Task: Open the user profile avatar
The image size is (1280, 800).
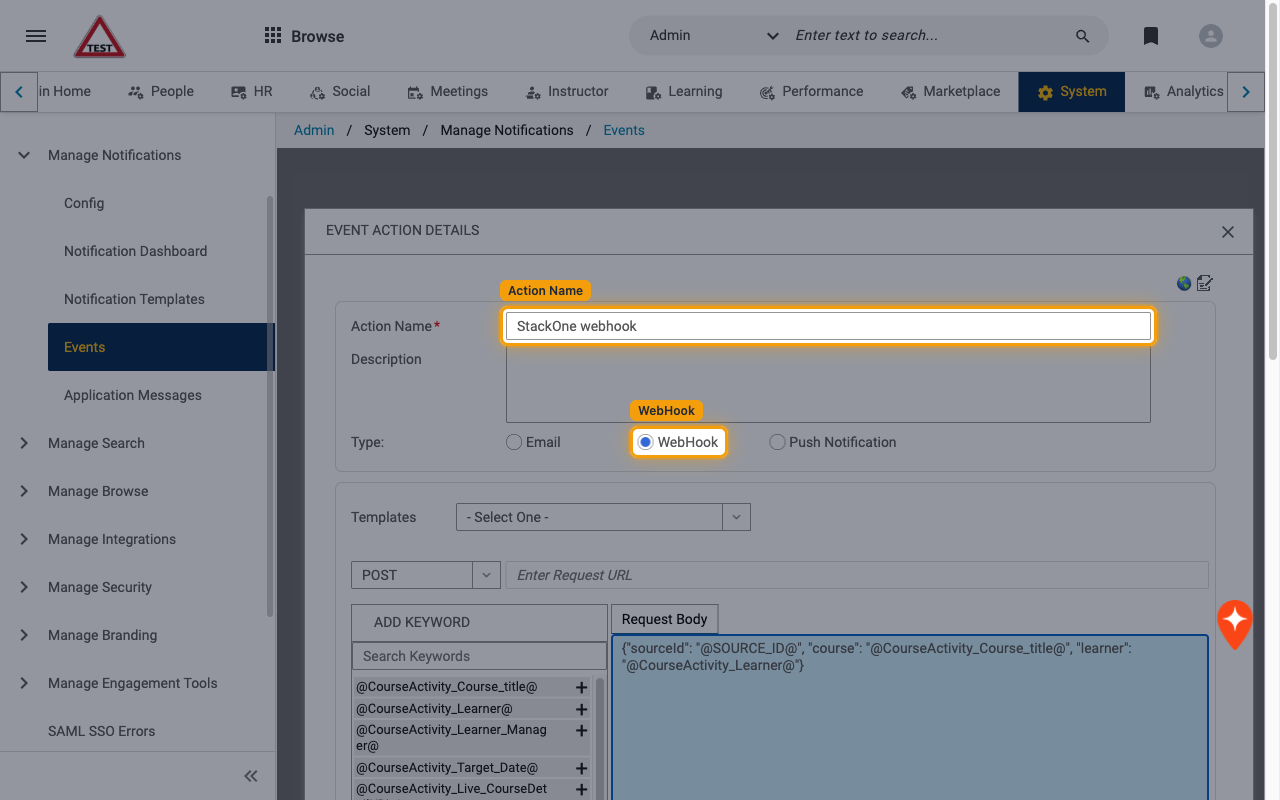Action: [x=1211, y=36]
